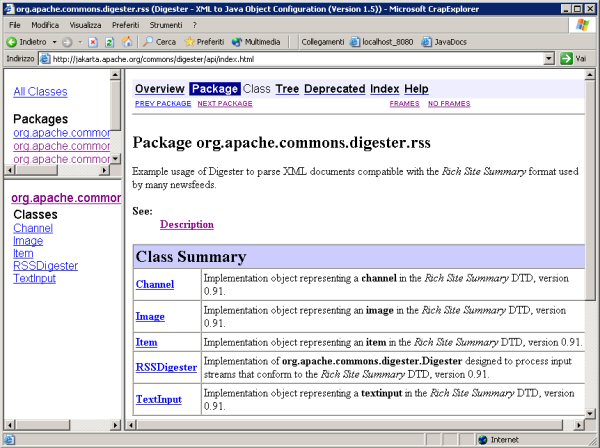Open Cerca search in the toolbar
This screenshot has width=600, height=448.
point(159,42)
